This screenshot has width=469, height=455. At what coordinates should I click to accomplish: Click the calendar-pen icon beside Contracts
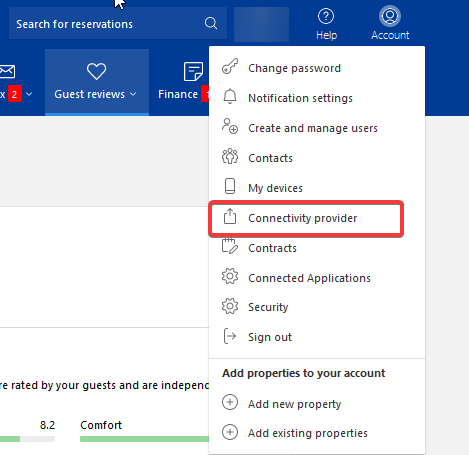point(230,246)
